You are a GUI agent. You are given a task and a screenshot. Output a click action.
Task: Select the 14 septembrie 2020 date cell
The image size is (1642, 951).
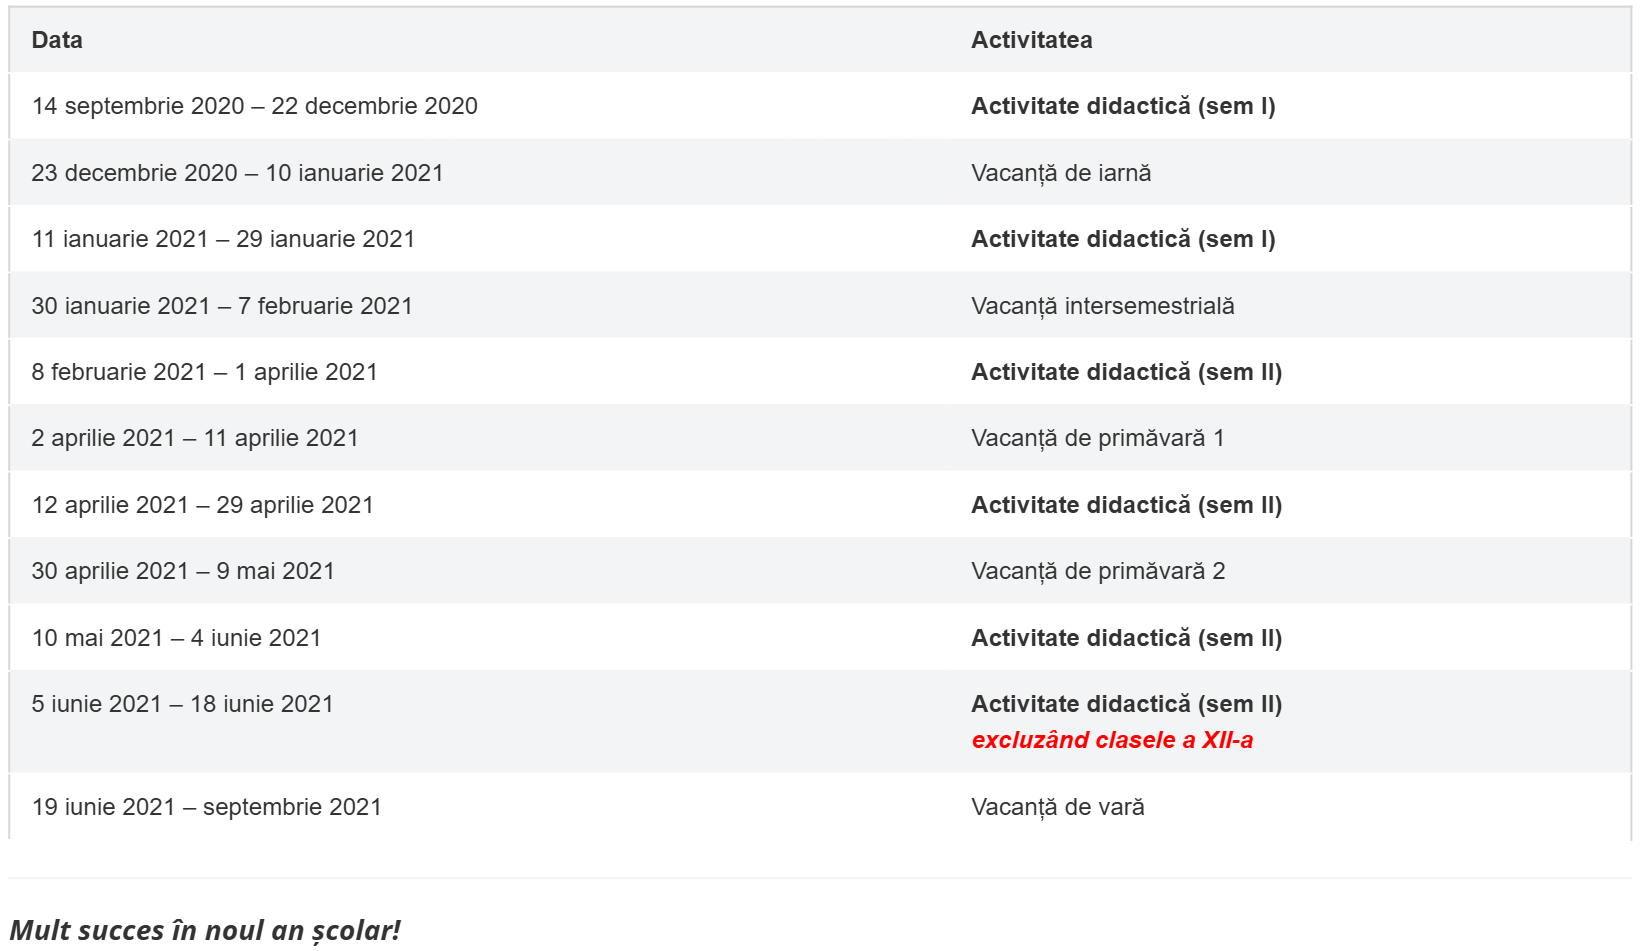click(254, 106)
